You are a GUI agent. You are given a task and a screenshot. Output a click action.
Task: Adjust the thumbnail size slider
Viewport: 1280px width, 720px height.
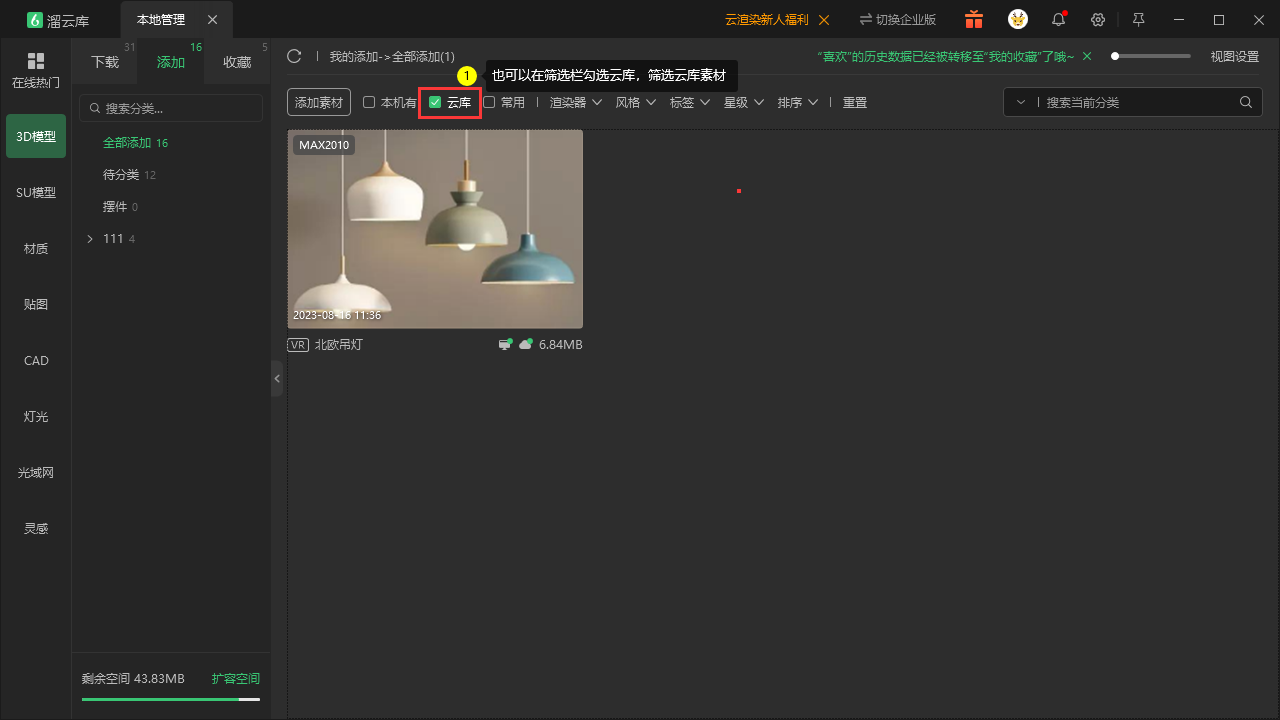point(1151,56)
